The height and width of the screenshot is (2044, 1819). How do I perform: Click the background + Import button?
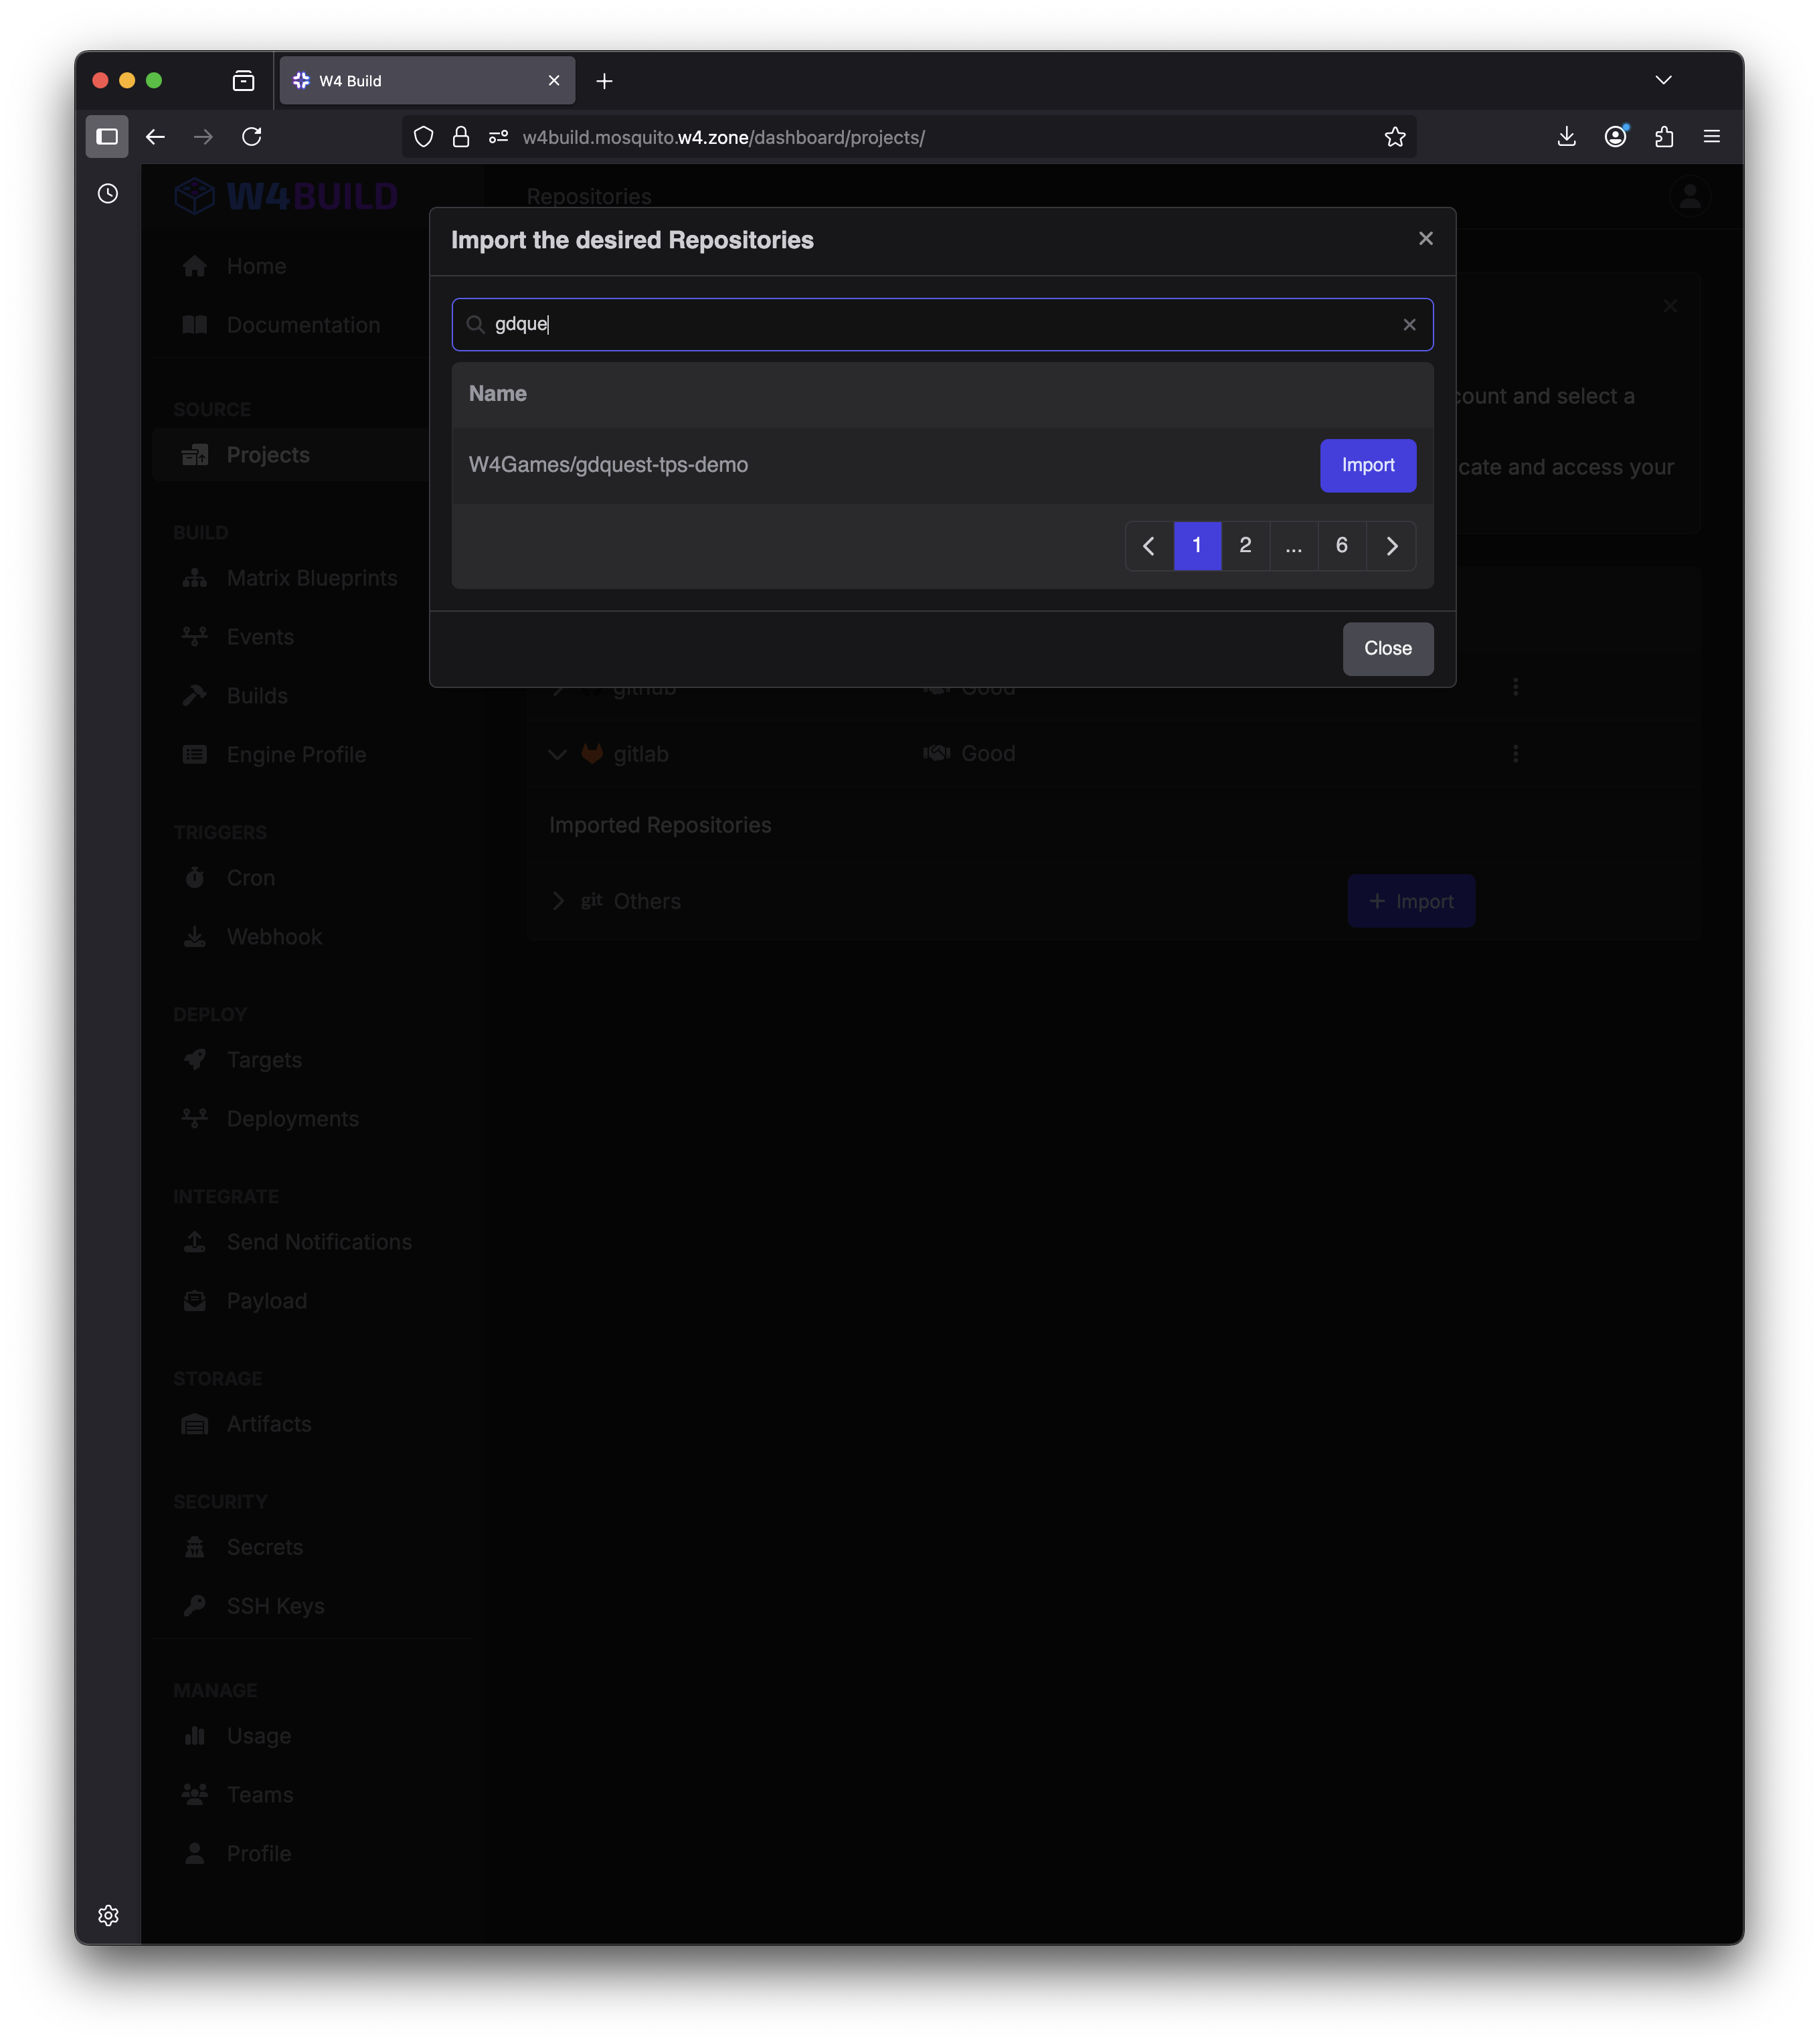[1410, 901]
